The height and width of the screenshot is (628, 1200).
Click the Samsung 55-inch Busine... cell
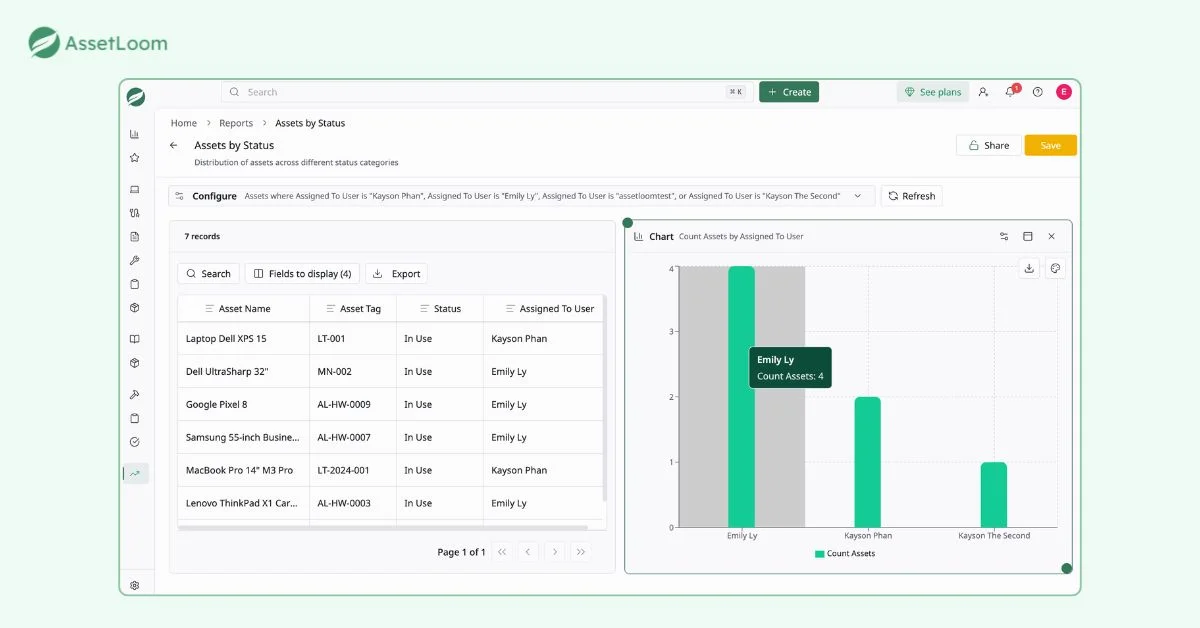click(244, 438)
